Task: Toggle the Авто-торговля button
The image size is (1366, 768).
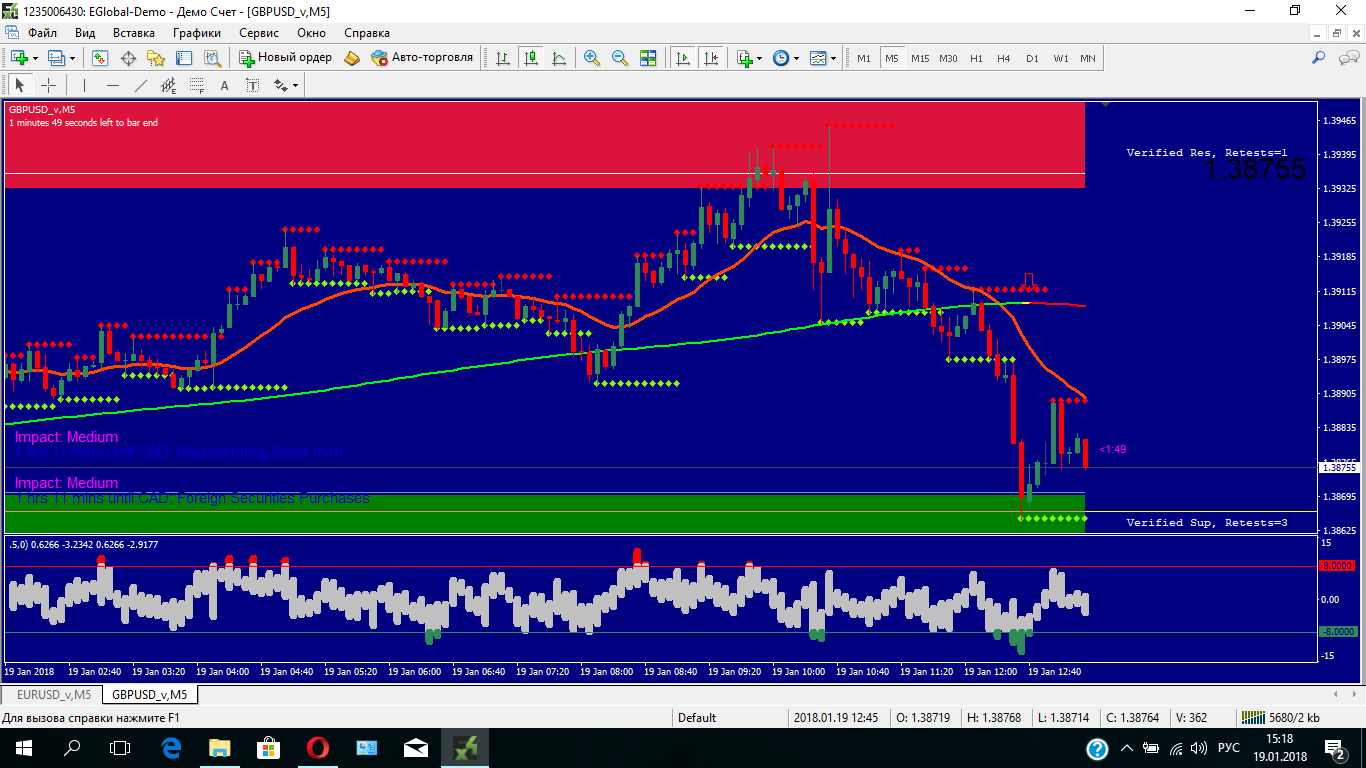Action: [x=422, y=58]
